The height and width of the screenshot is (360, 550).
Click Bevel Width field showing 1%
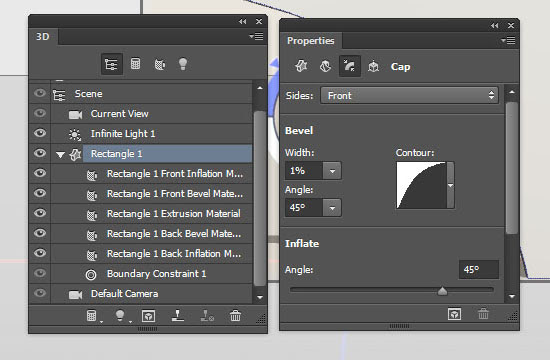click(x=304, y=171)
